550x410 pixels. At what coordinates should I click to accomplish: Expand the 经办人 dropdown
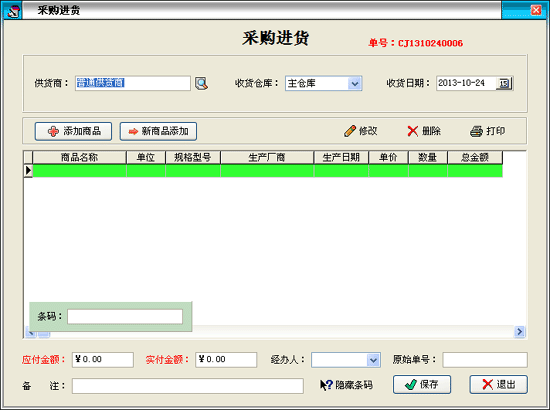tap(373, 360)
